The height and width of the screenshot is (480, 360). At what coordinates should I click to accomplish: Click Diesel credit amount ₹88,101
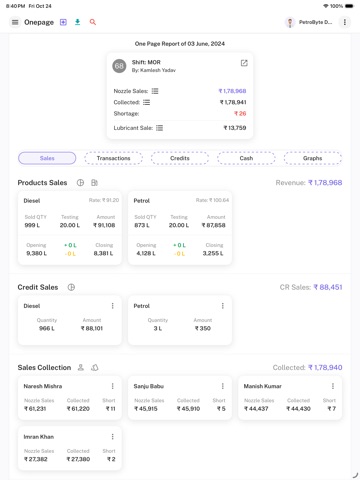pyautogui.click(x=92, y=328)
